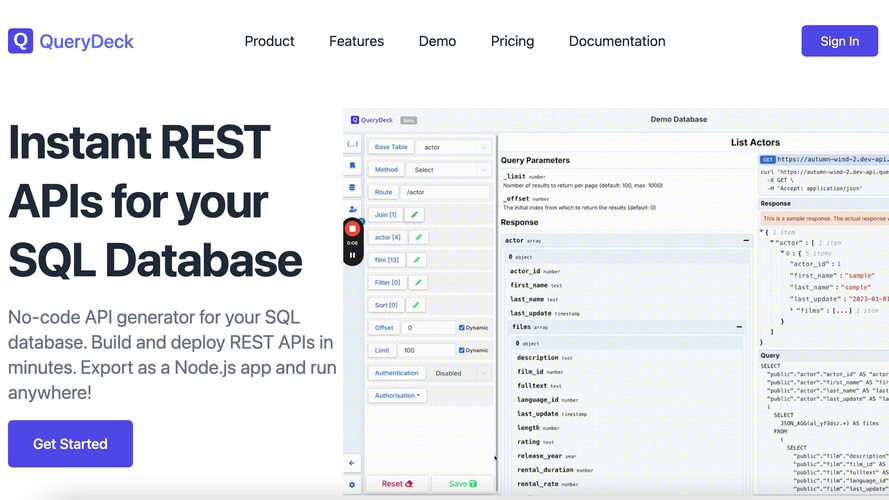Click the Join [1] button
This screenshot has height=500, width=889.
point(386,215)
